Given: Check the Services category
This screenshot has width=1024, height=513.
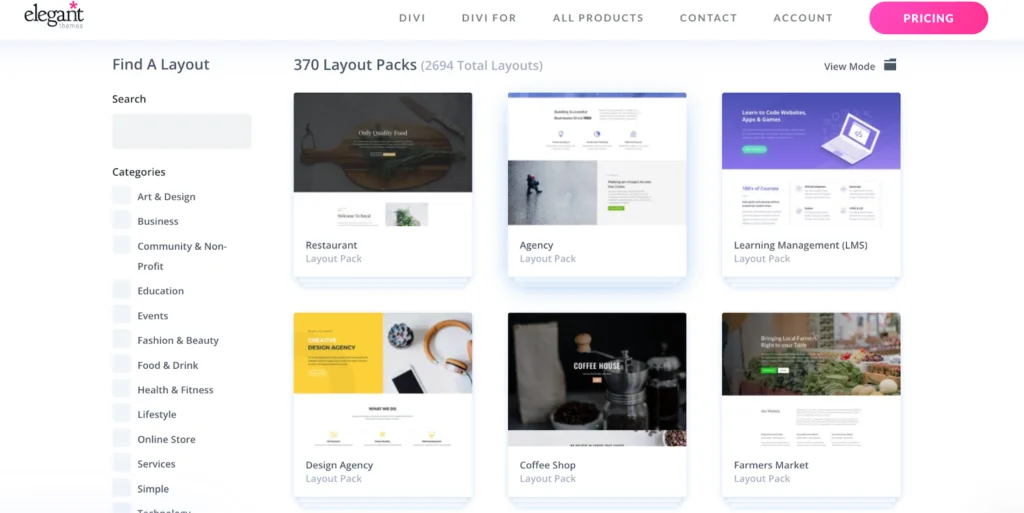Looking at the screenshot, I should (x=121, y=463).
